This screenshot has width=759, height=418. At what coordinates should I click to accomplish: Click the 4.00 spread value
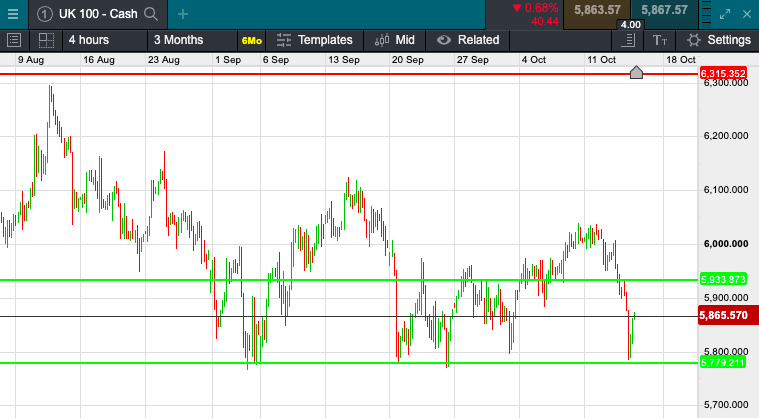coord(631,25)
